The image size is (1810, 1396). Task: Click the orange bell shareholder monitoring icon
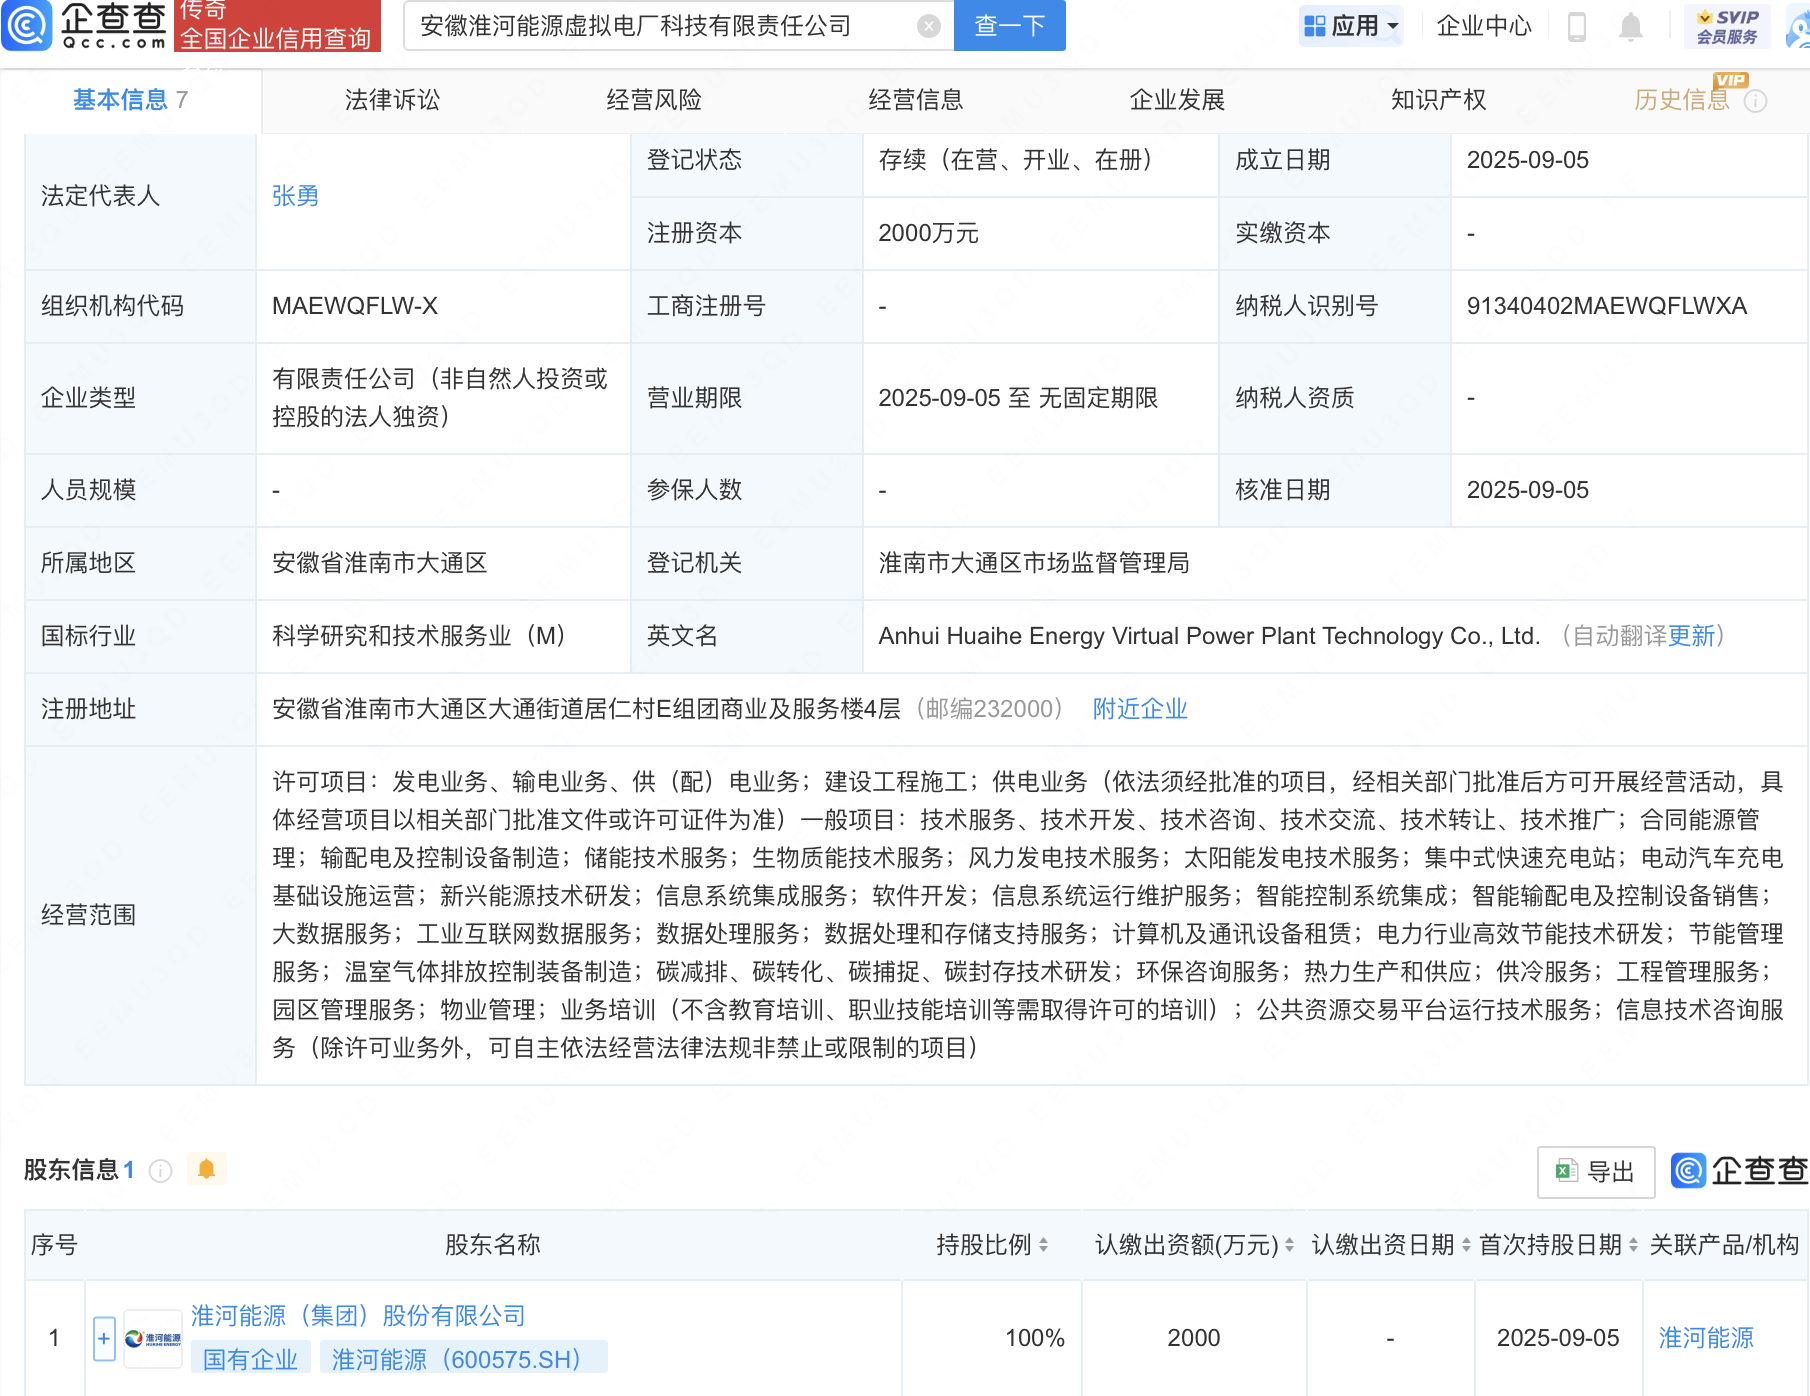point(207,1169)
